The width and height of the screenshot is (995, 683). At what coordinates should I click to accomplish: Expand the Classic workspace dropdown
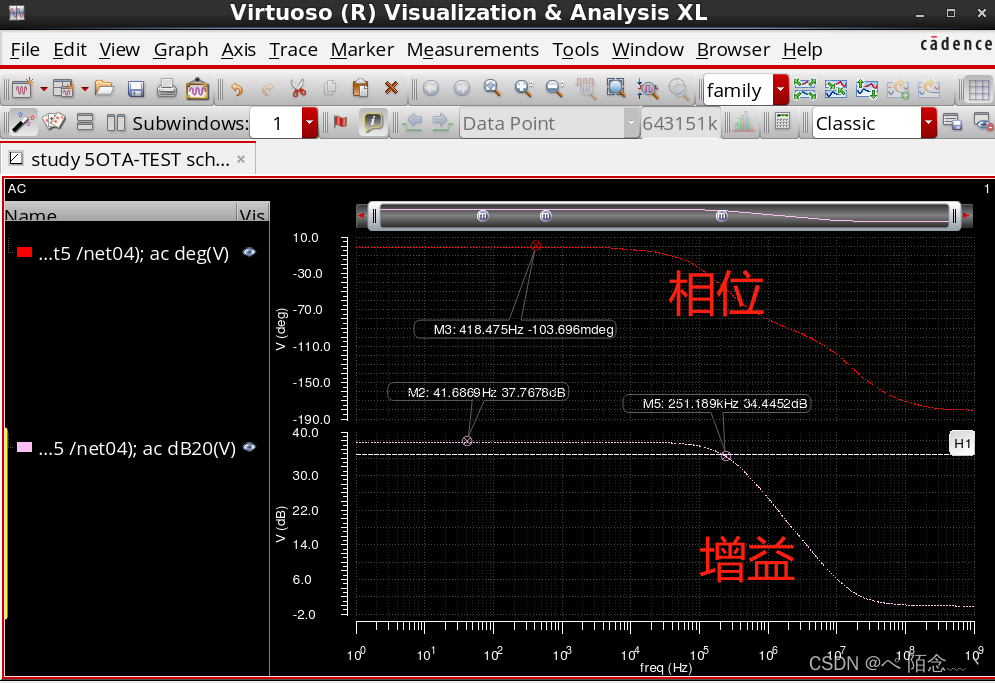point(928,123)
